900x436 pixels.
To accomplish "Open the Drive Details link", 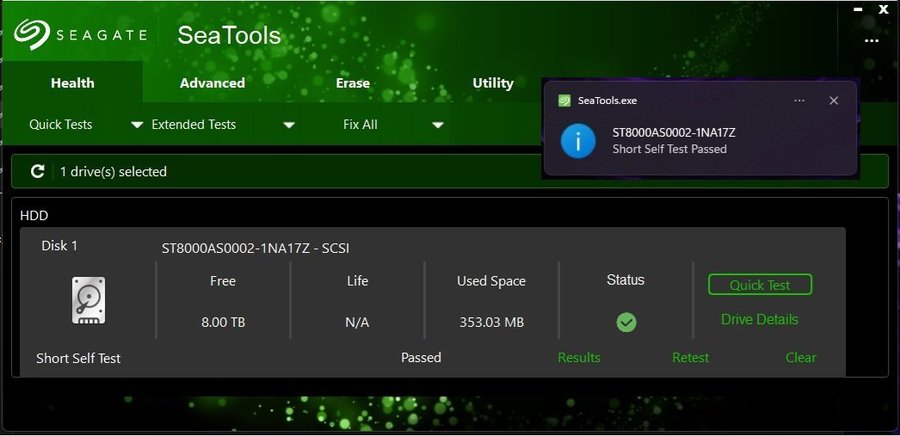I will coord(759,320).
